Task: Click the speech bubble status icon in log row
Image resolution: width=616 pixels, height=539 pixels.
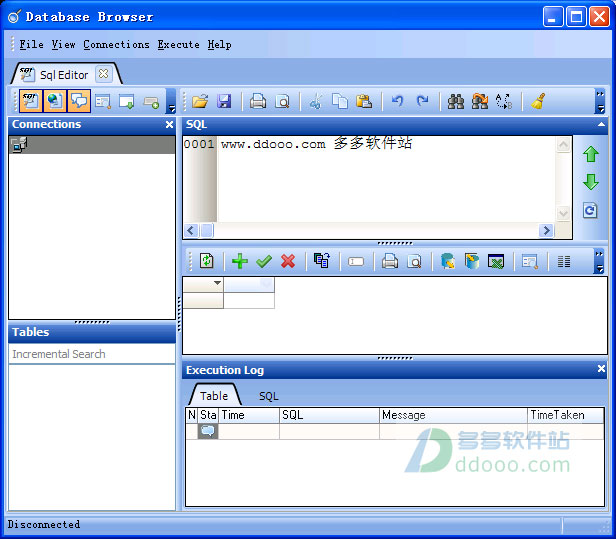Action: 208,431
